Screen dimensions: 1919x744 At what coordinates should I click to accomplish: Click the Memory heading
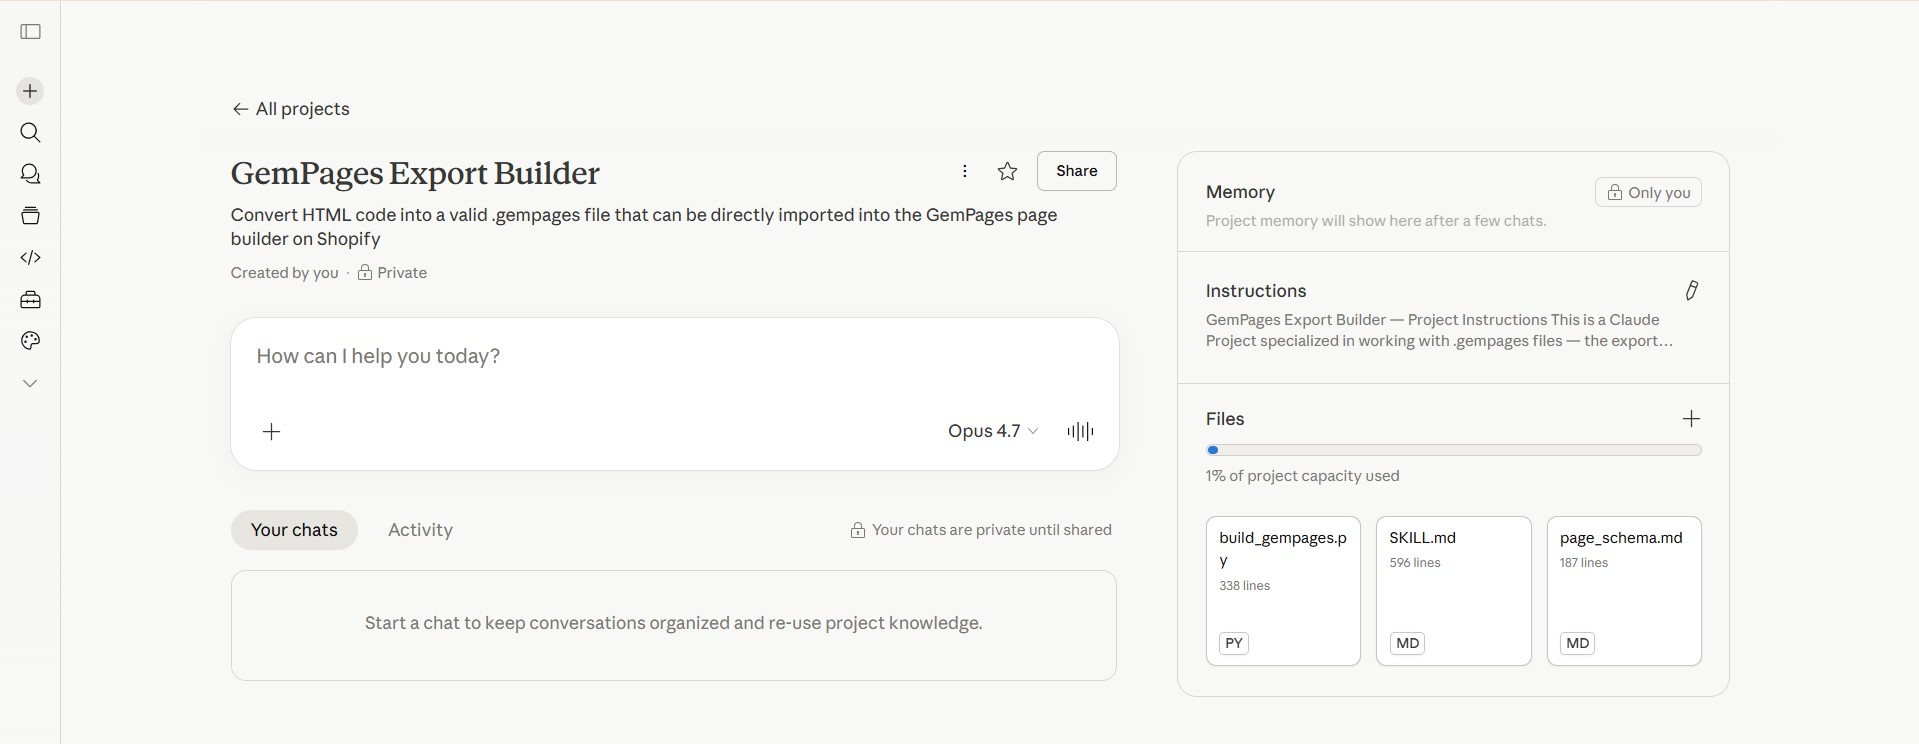(1240, 192)
